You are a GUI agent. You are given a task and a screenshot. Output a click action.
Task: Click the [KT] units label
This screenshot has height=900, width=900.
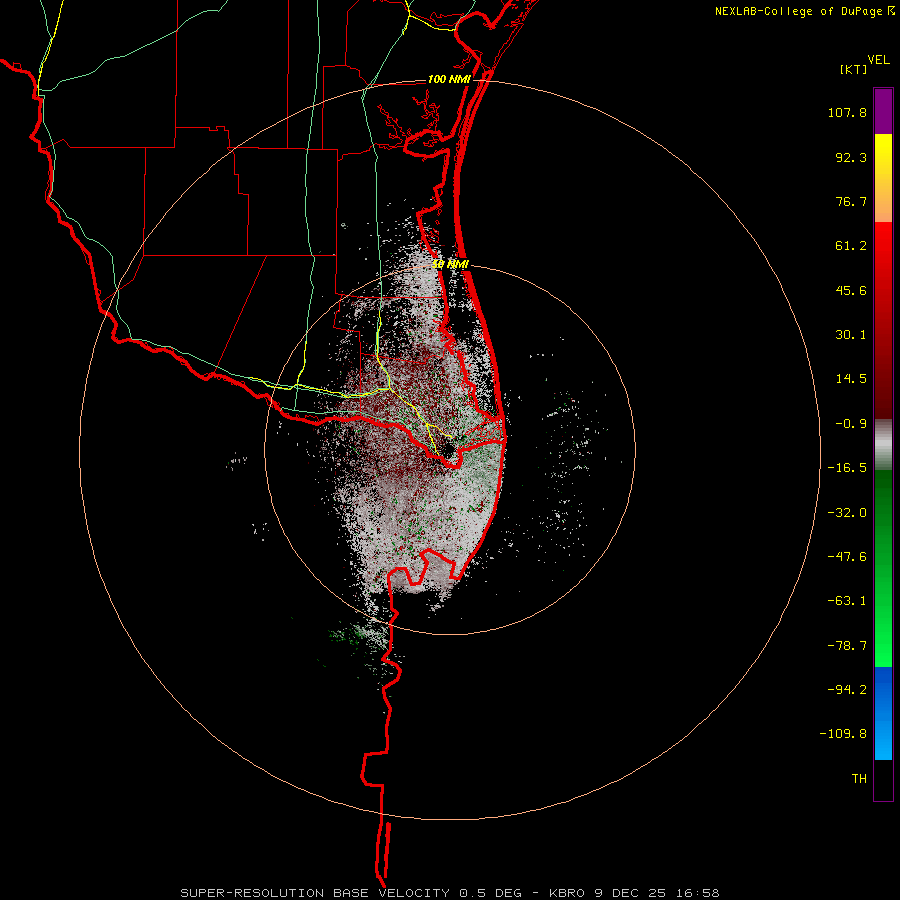coord(854,69)
